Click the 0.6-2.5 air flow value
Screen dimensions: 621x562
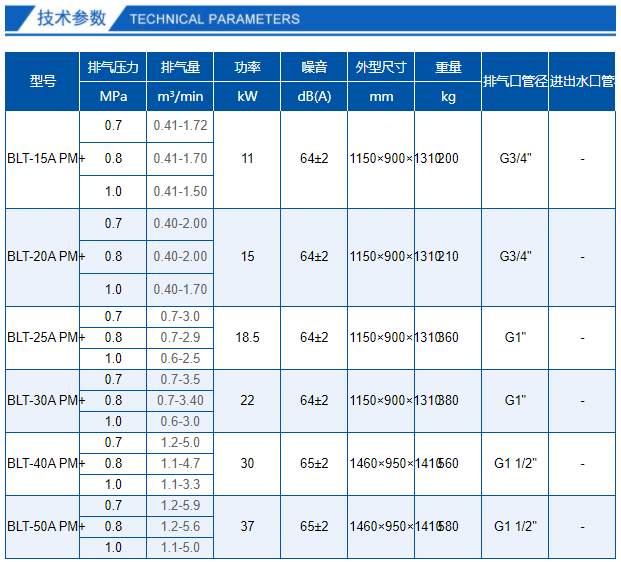coord(180,358)
